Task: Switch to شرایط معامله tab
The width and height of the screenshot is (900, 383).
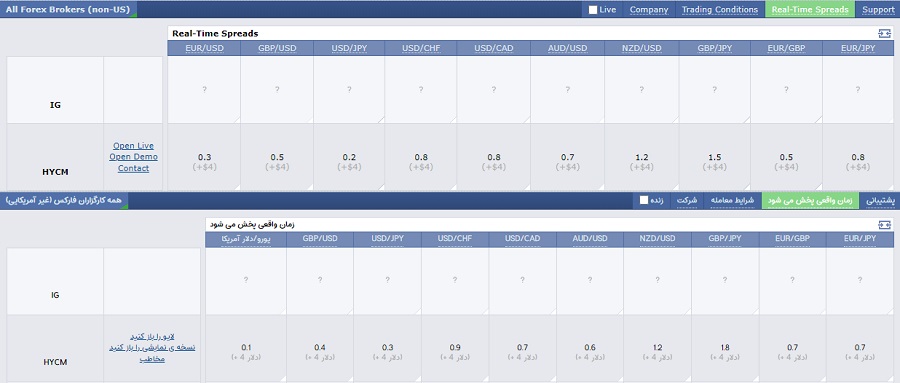Action: coord(732,200)
